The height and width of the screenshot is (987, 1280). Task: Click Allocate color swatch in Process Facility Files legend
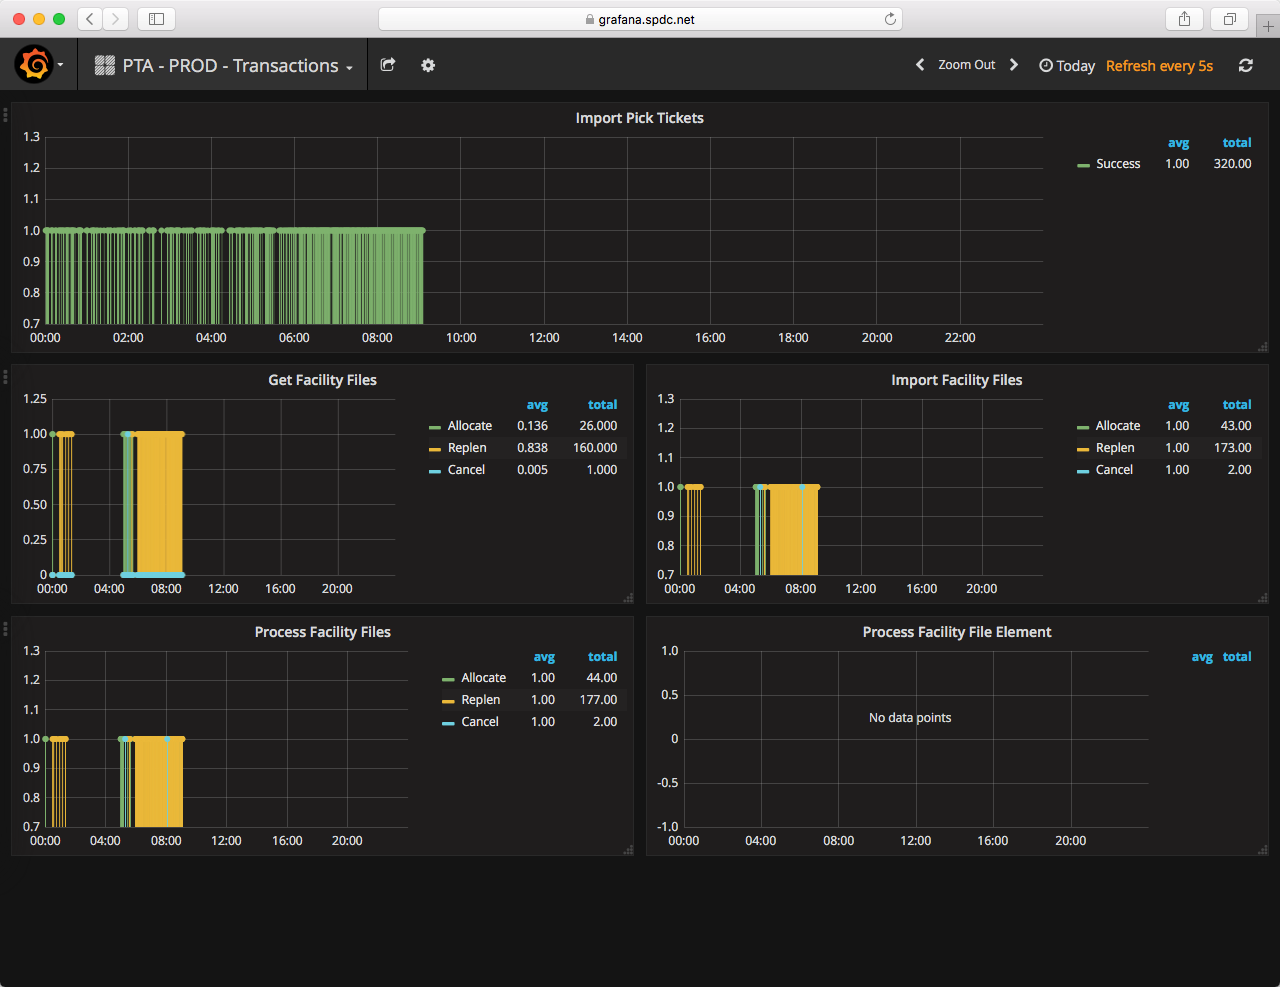[448, 679]
